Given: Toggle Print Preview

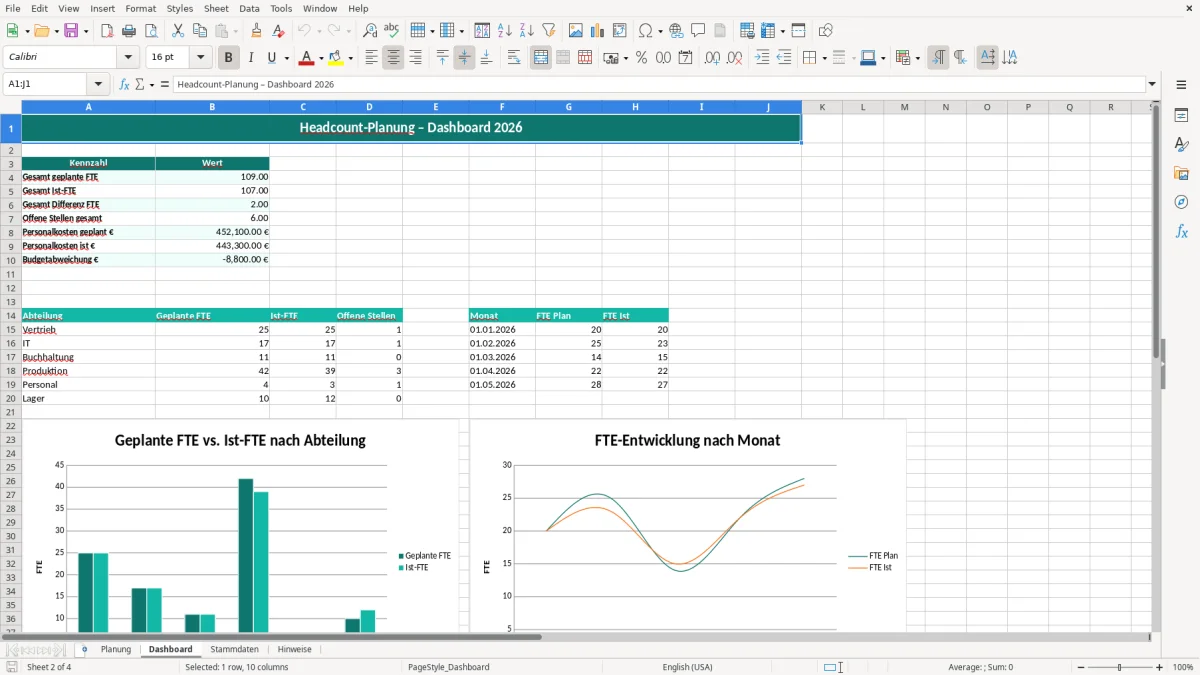Looking at the screenshot, I should (151, 31).
